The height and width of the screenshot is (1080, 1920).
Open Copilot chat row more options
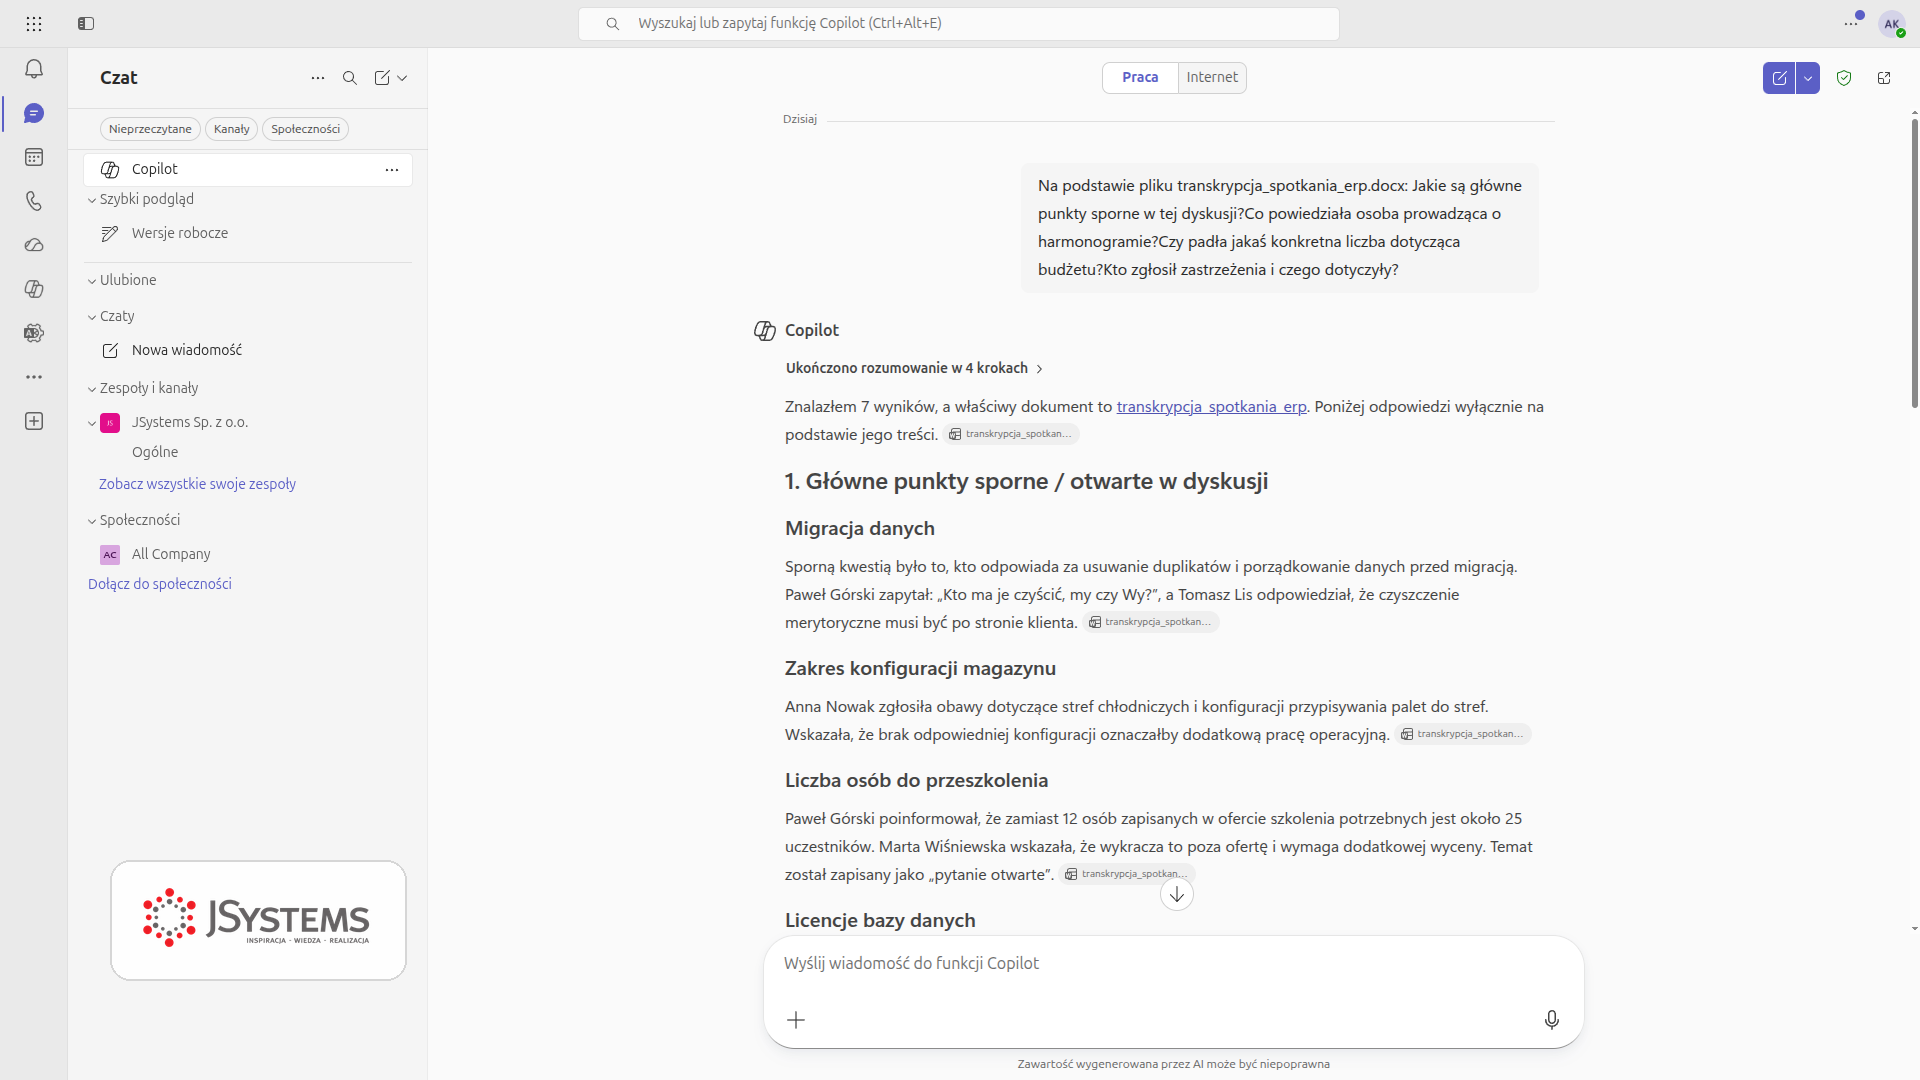click(392, 170)
